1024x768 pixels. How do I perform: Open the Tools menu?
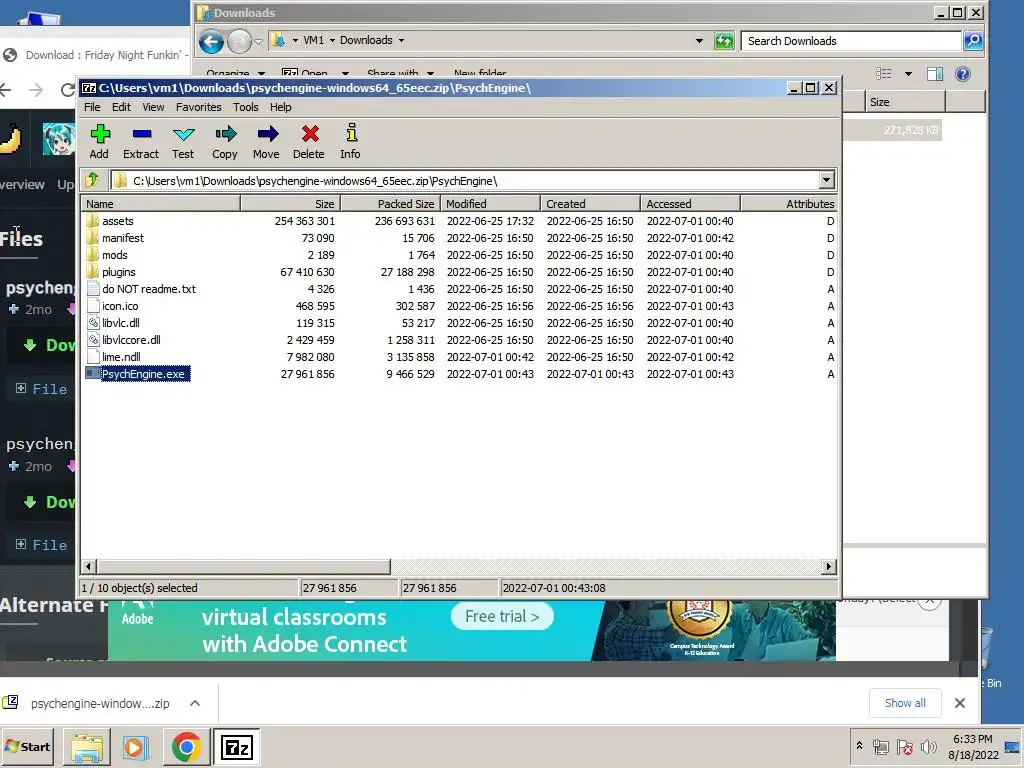(246, 107)
